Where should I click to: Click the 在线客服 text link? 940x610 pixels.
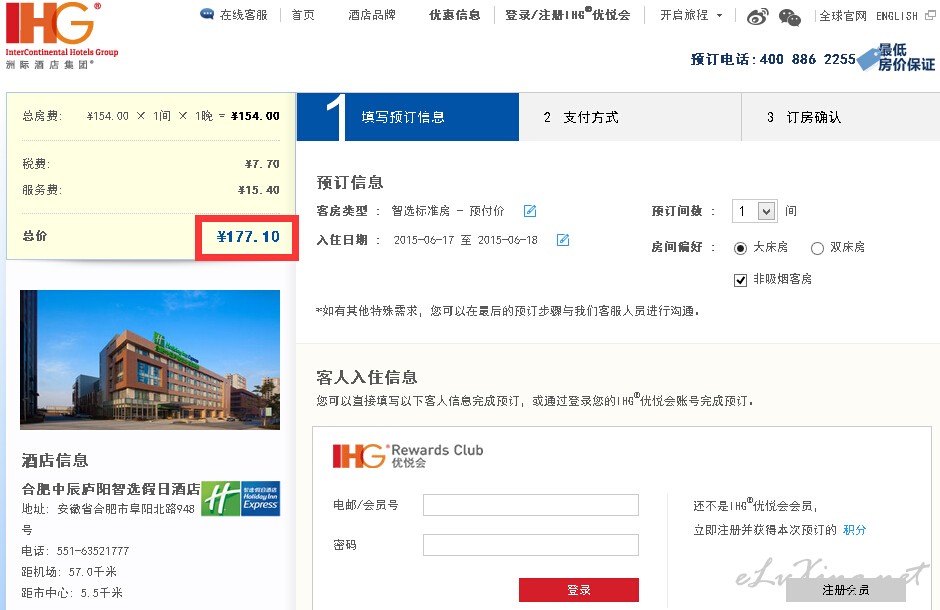click(243, 15)
